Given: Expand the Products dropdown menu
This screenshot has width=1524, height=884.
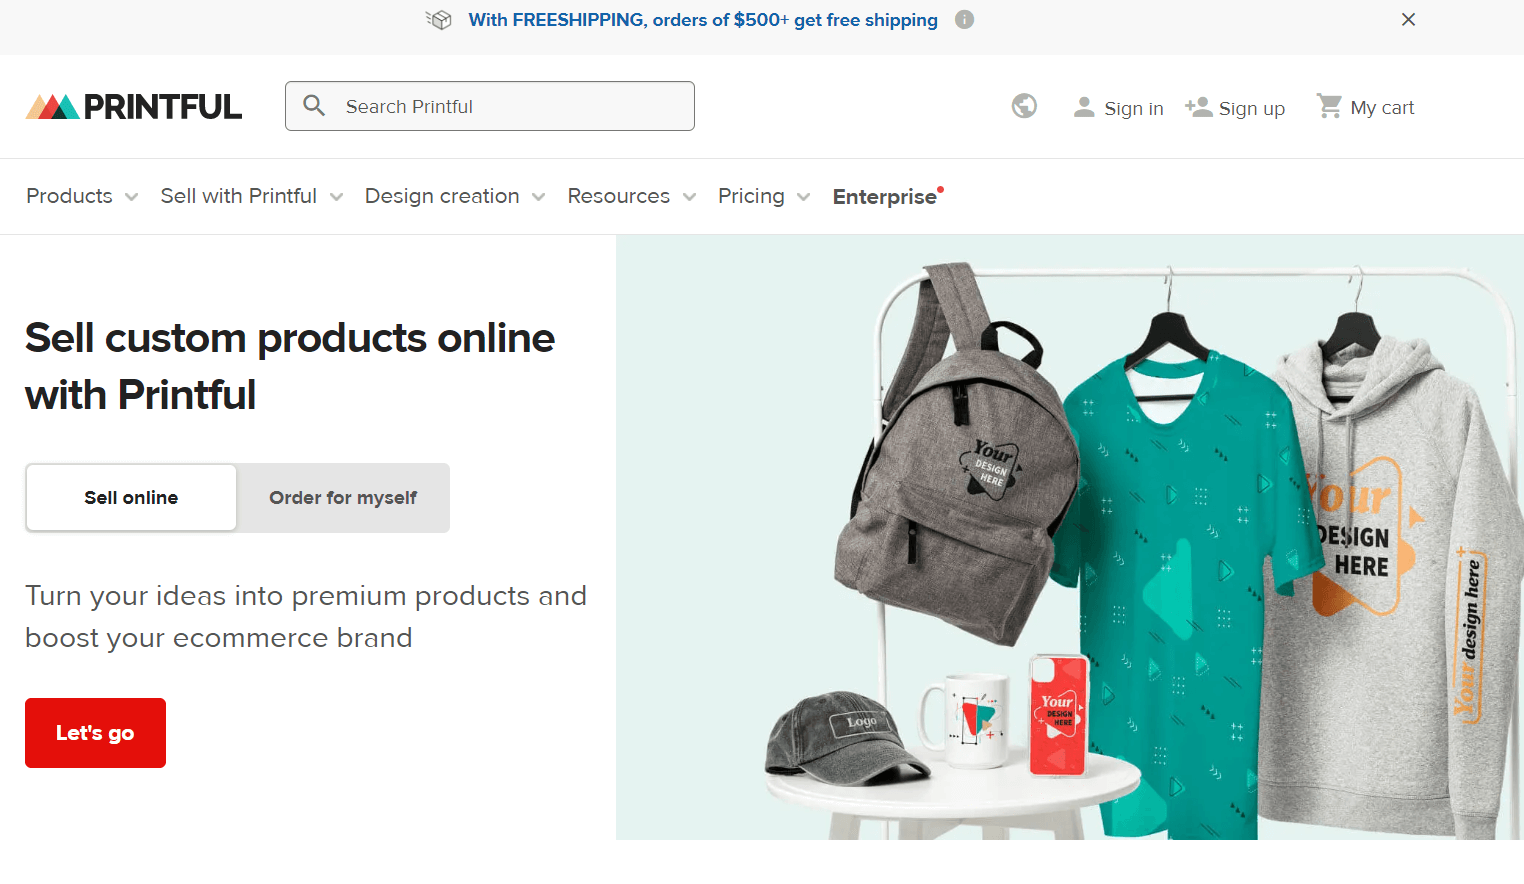Looking at the screenshot, I should click(x=81, y=196).
